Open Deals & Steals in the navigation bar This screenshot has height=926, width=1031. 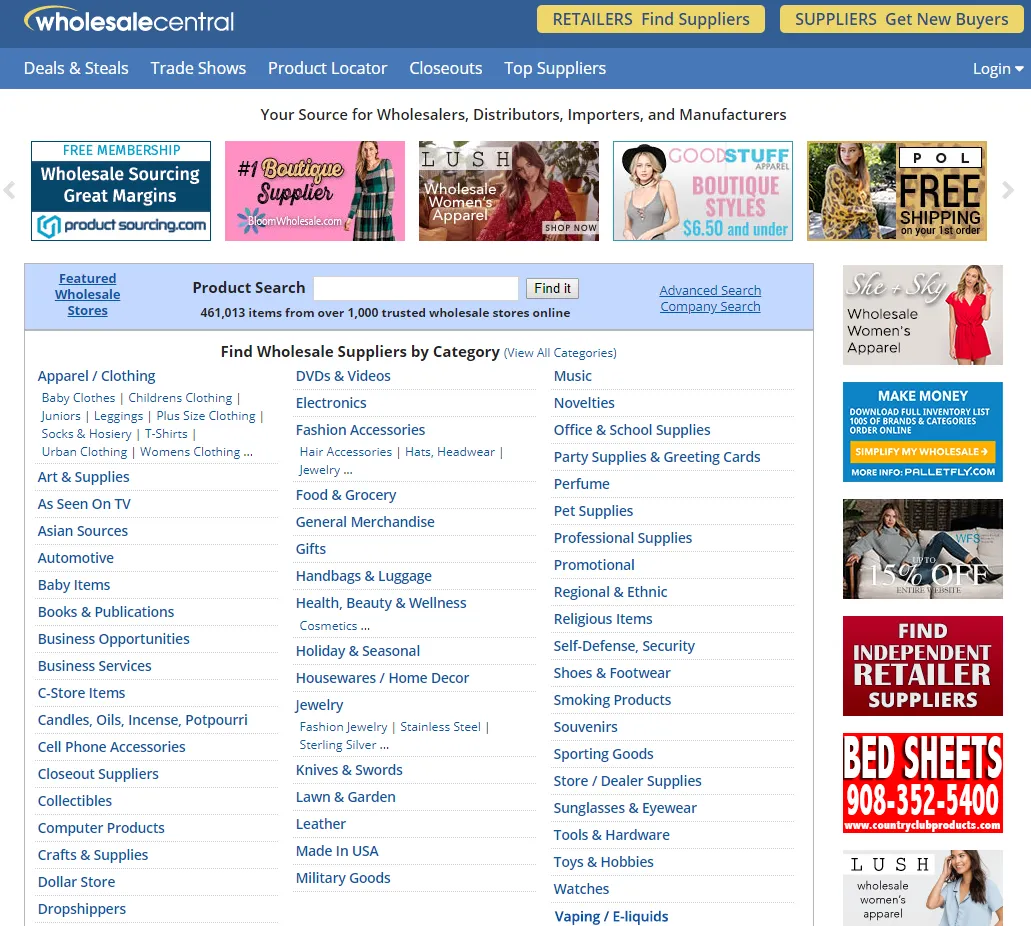pyautogui.click(x=76, y=68)
